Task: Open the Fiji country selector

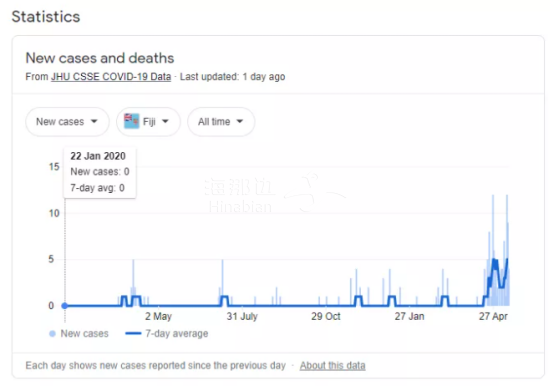Action: pos(148,121)
